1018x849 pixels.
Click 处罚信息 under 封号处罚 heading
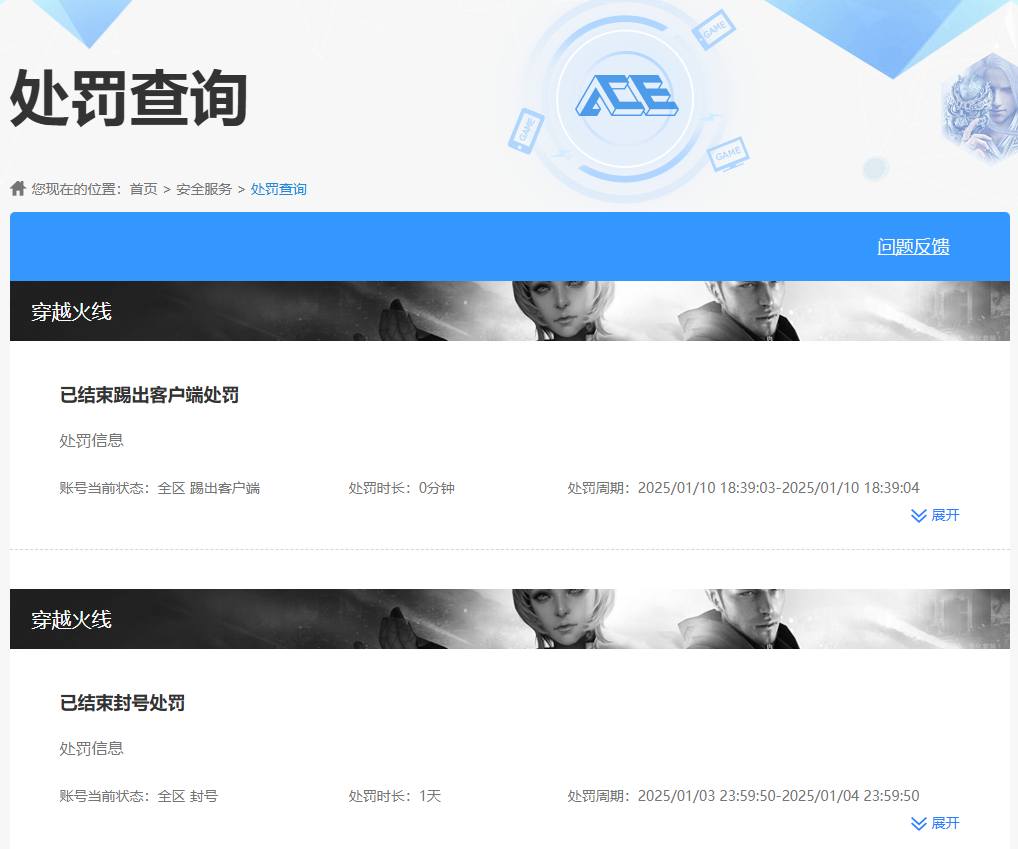tap(92, 748)
